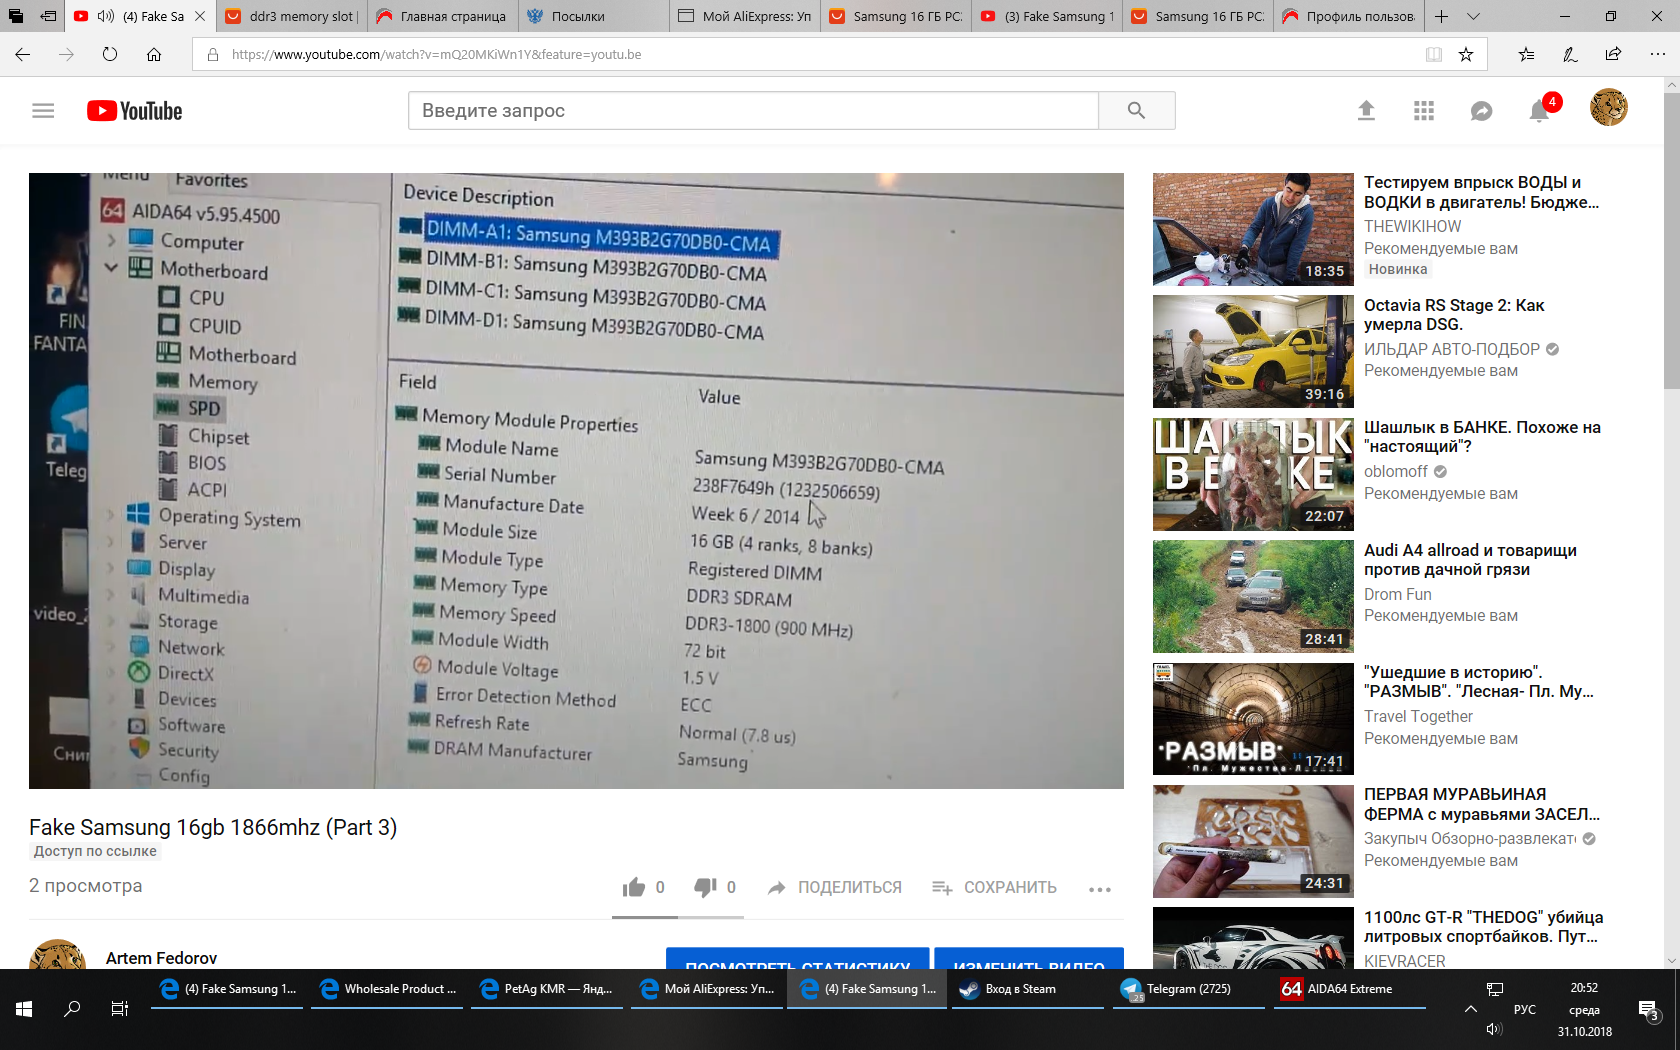Open the Octavia RS Stage 2 video title
The height and width of the screenshot is (1050, 1680).
[x=1454, y=315]
